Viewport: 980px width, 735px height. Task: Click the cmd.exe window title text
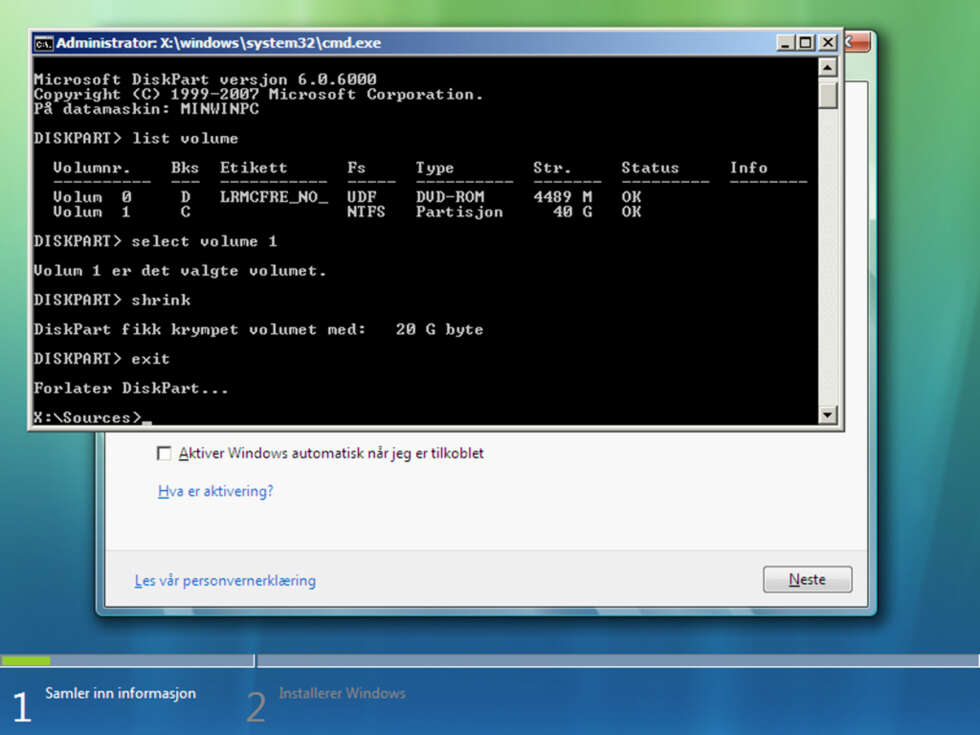pyautogui.click(x=219, y=43)
